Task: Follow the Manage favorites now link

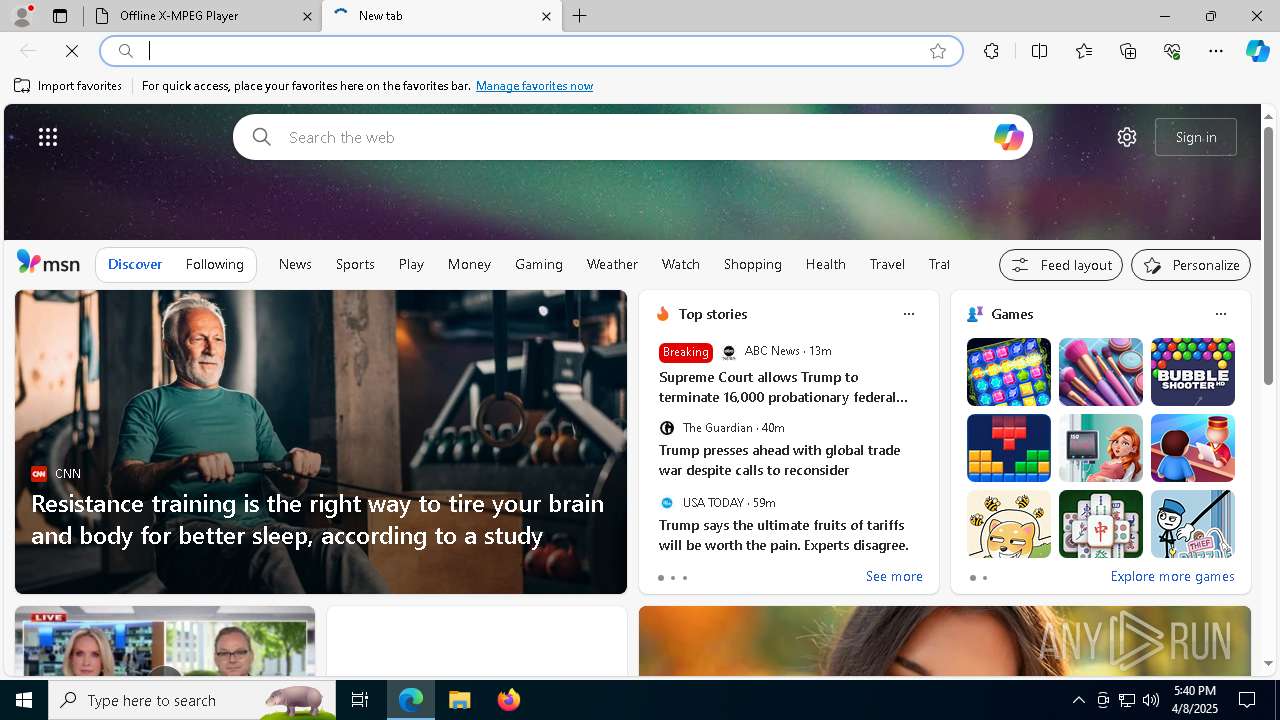Action: (x=534, y=86)
